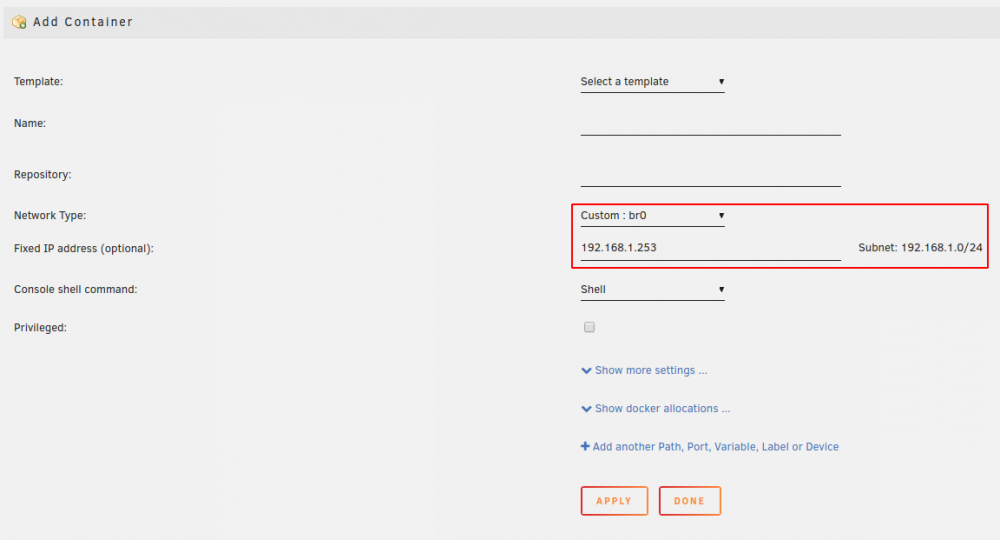Open the Select a template dropdown
The height and width of the screenshot is (540, 1000).
(x=652, y=82)
